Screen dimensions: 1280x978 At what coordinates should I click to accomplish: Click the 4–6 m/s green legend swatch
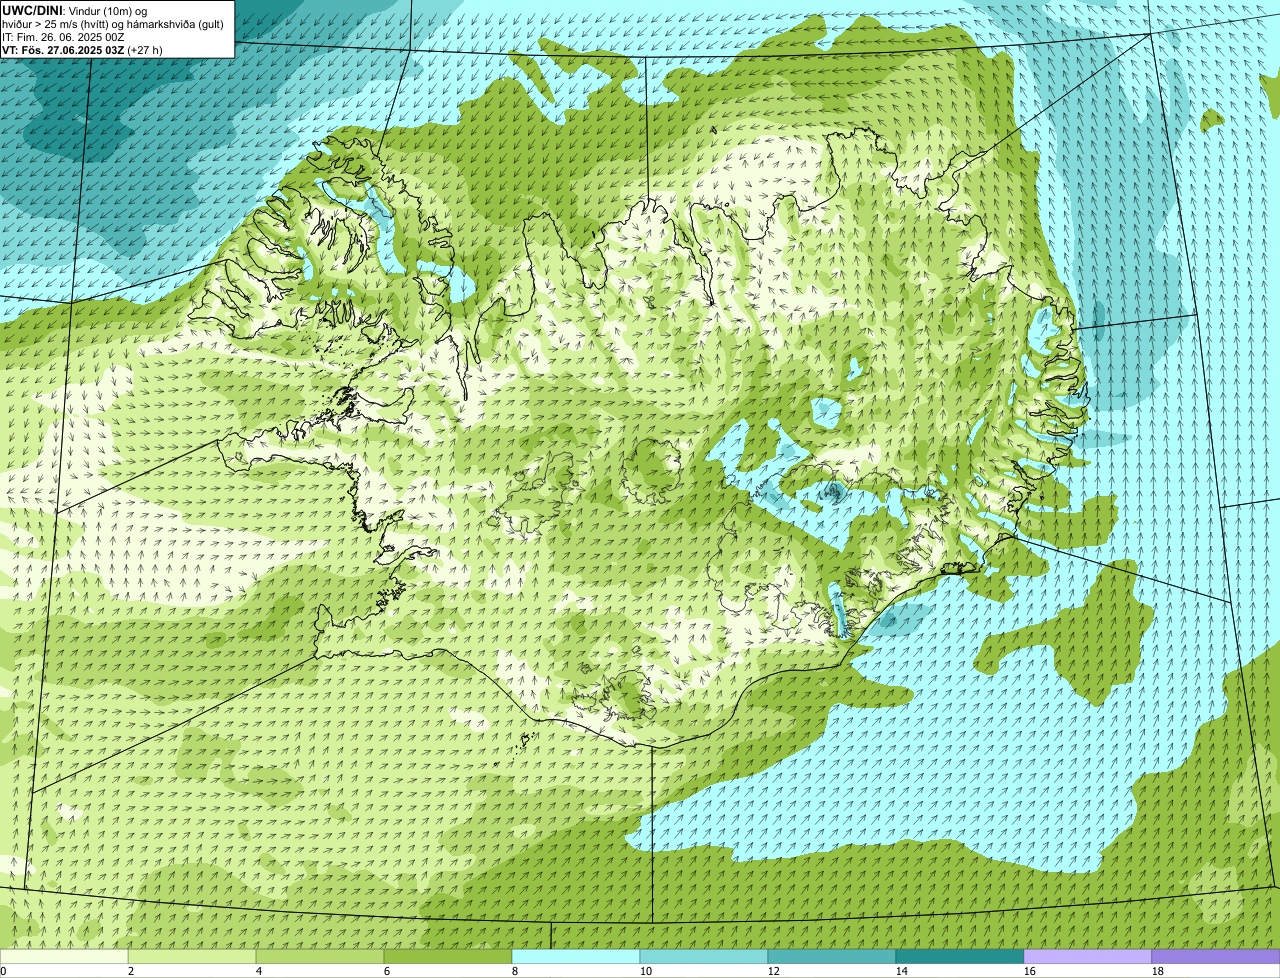pyautogui.click(x=320, y=956)
